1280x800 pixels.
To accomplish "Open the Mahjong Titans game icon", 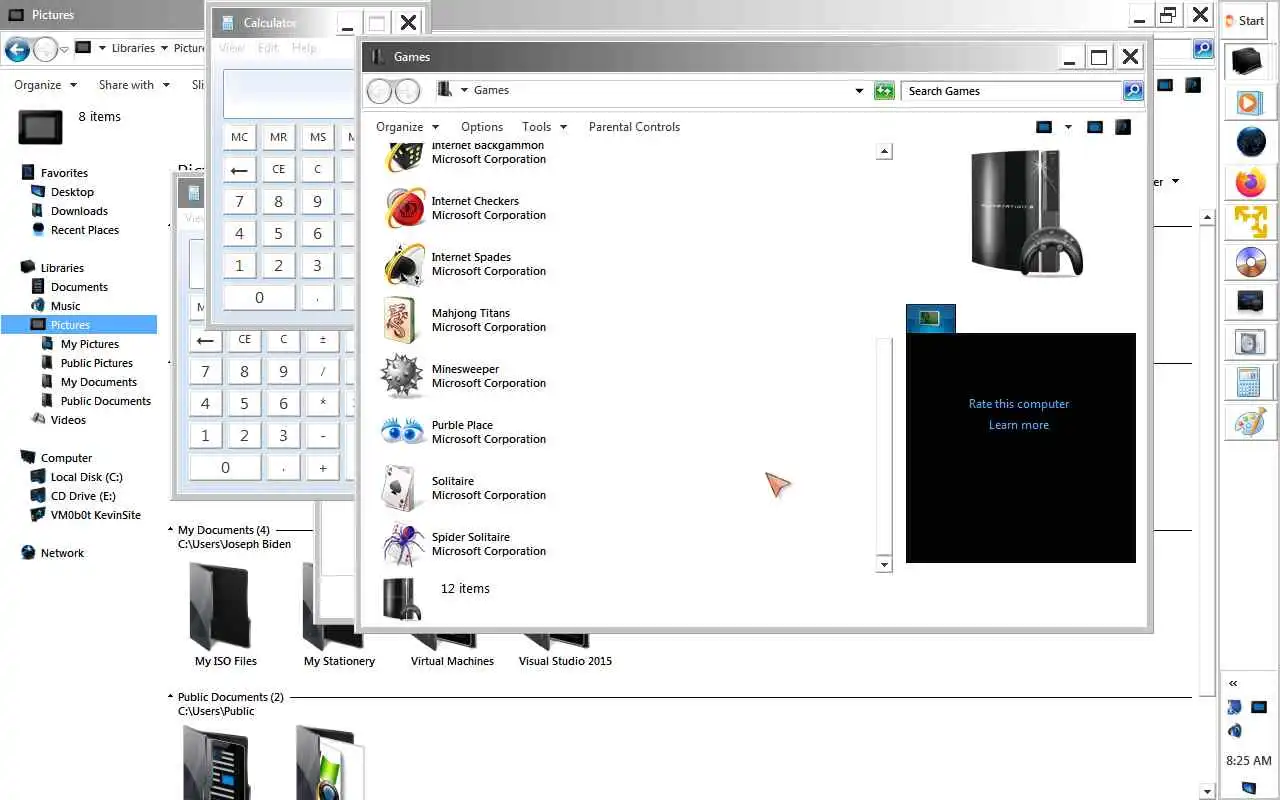I will 401,320.
